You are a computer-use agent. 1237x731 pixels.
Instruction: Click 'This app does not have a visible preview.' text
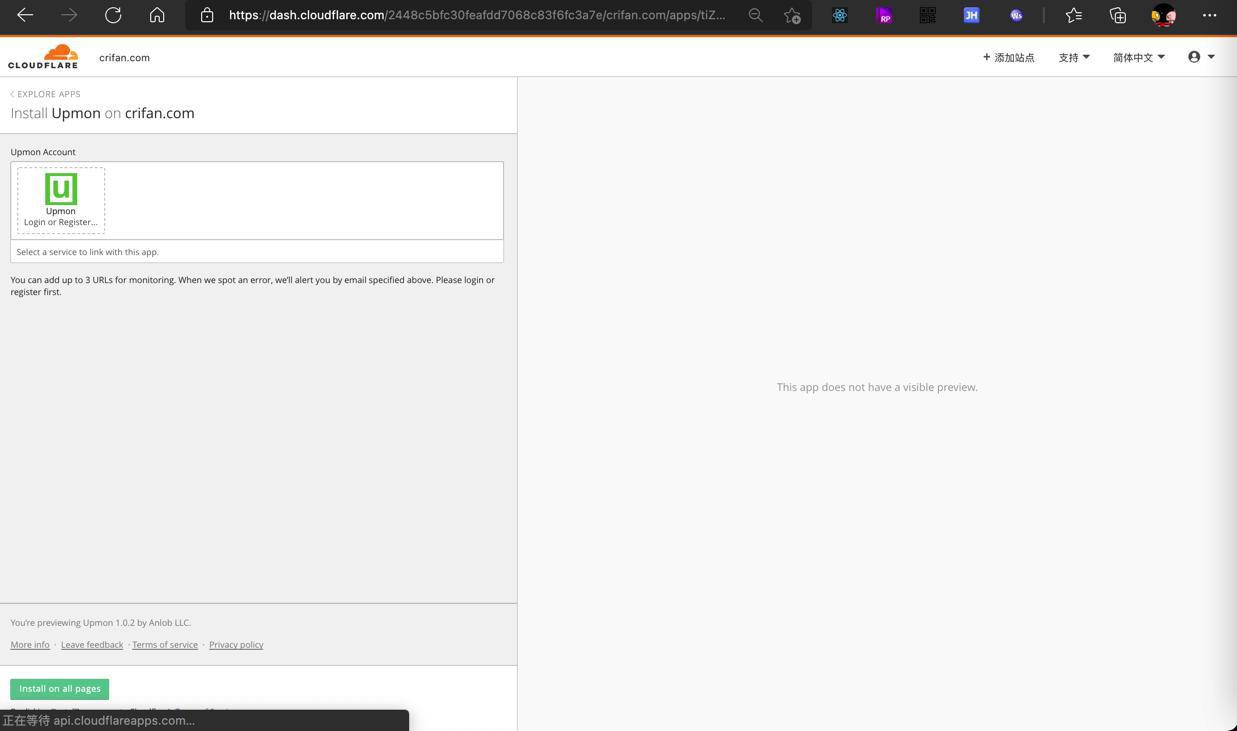(877, 387)
